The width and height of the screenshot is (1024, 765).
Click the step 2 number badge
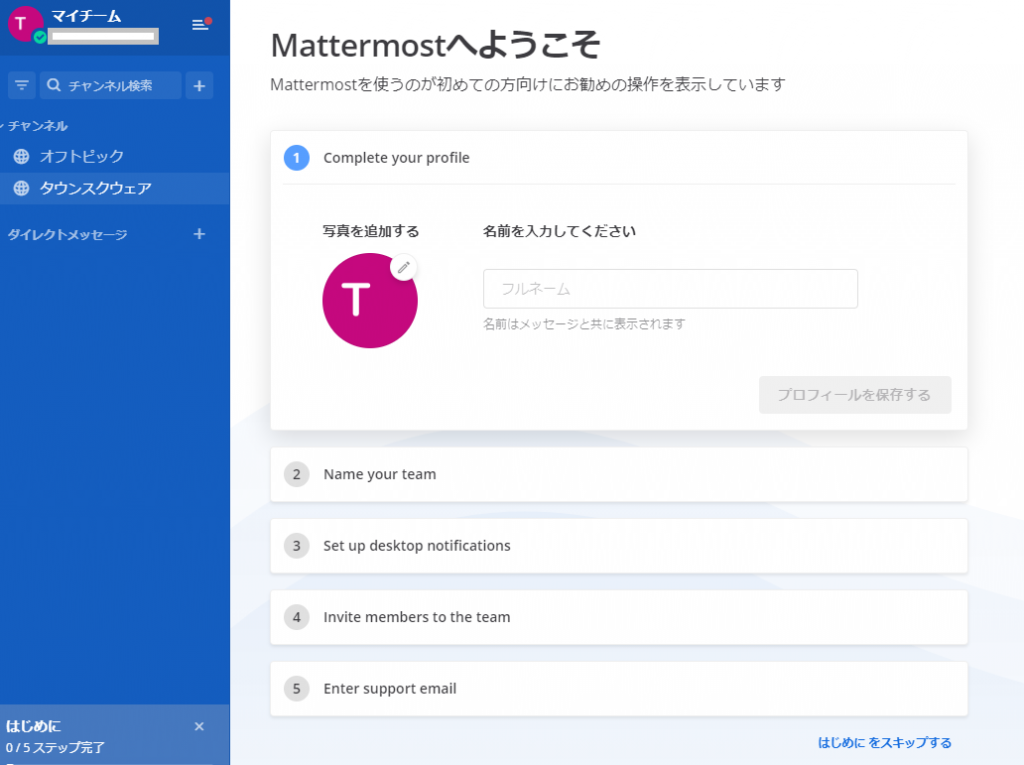pyautogui.click(x=296, y=474)
